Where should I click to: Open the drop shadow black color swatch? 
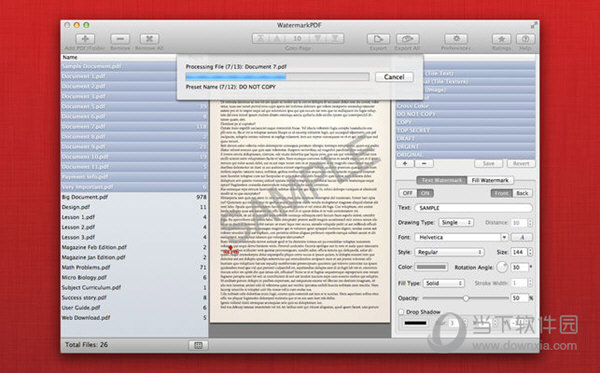[415, 323]
